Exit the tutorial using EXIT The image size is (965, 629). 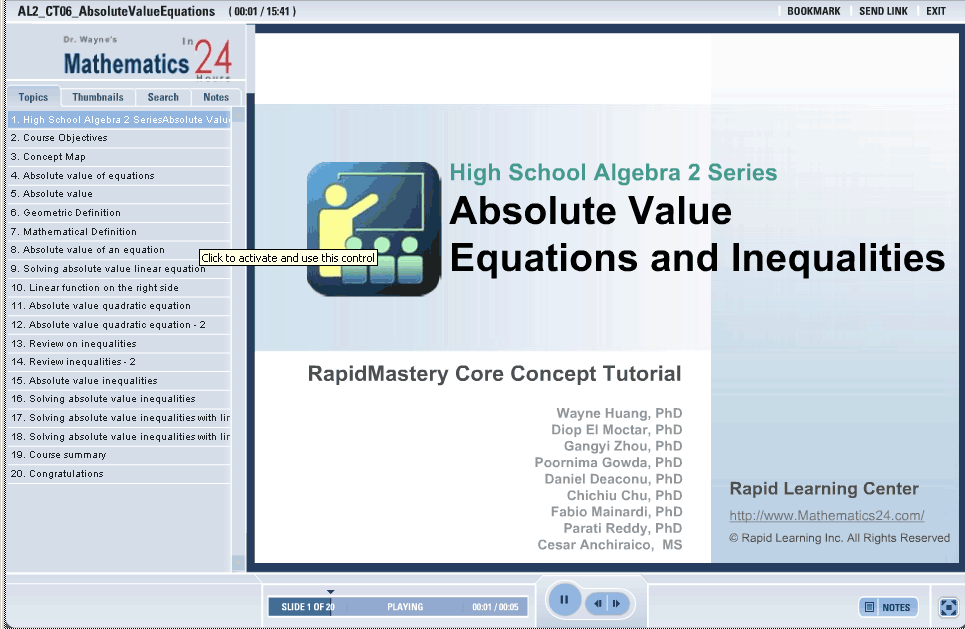click(935, 11)
